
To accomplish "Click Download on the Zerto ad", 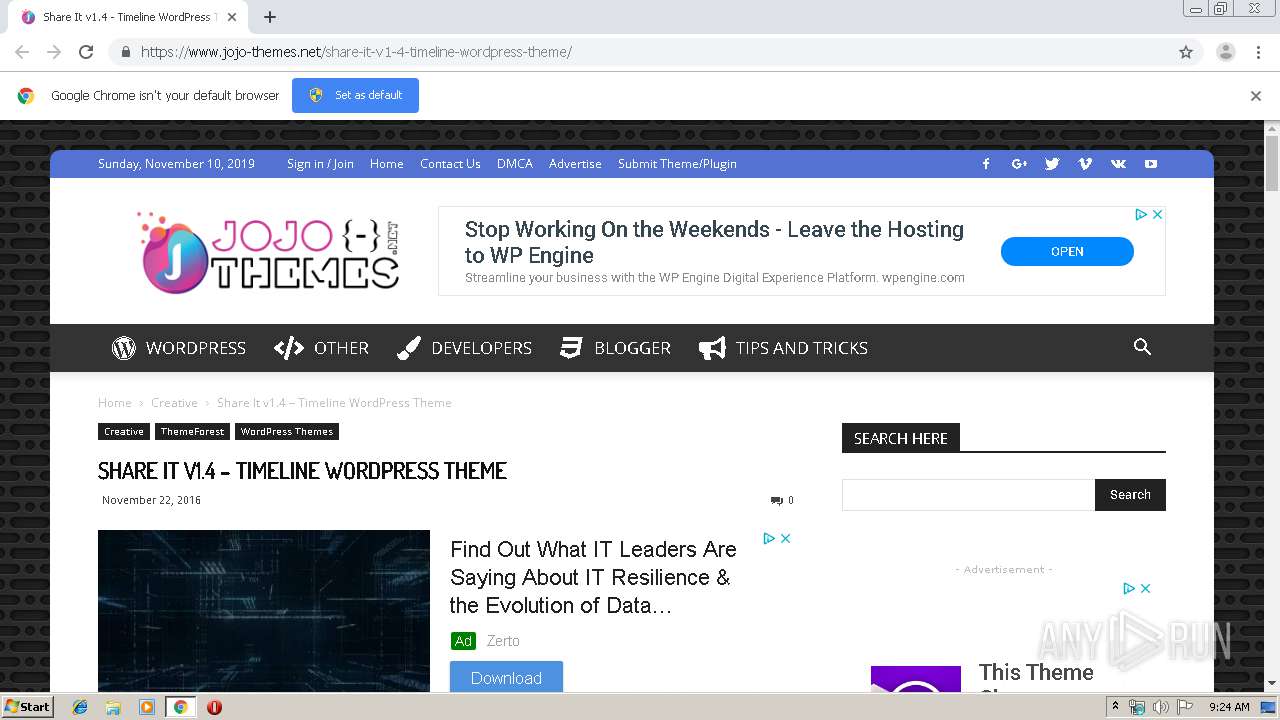I will pos(506,677).
